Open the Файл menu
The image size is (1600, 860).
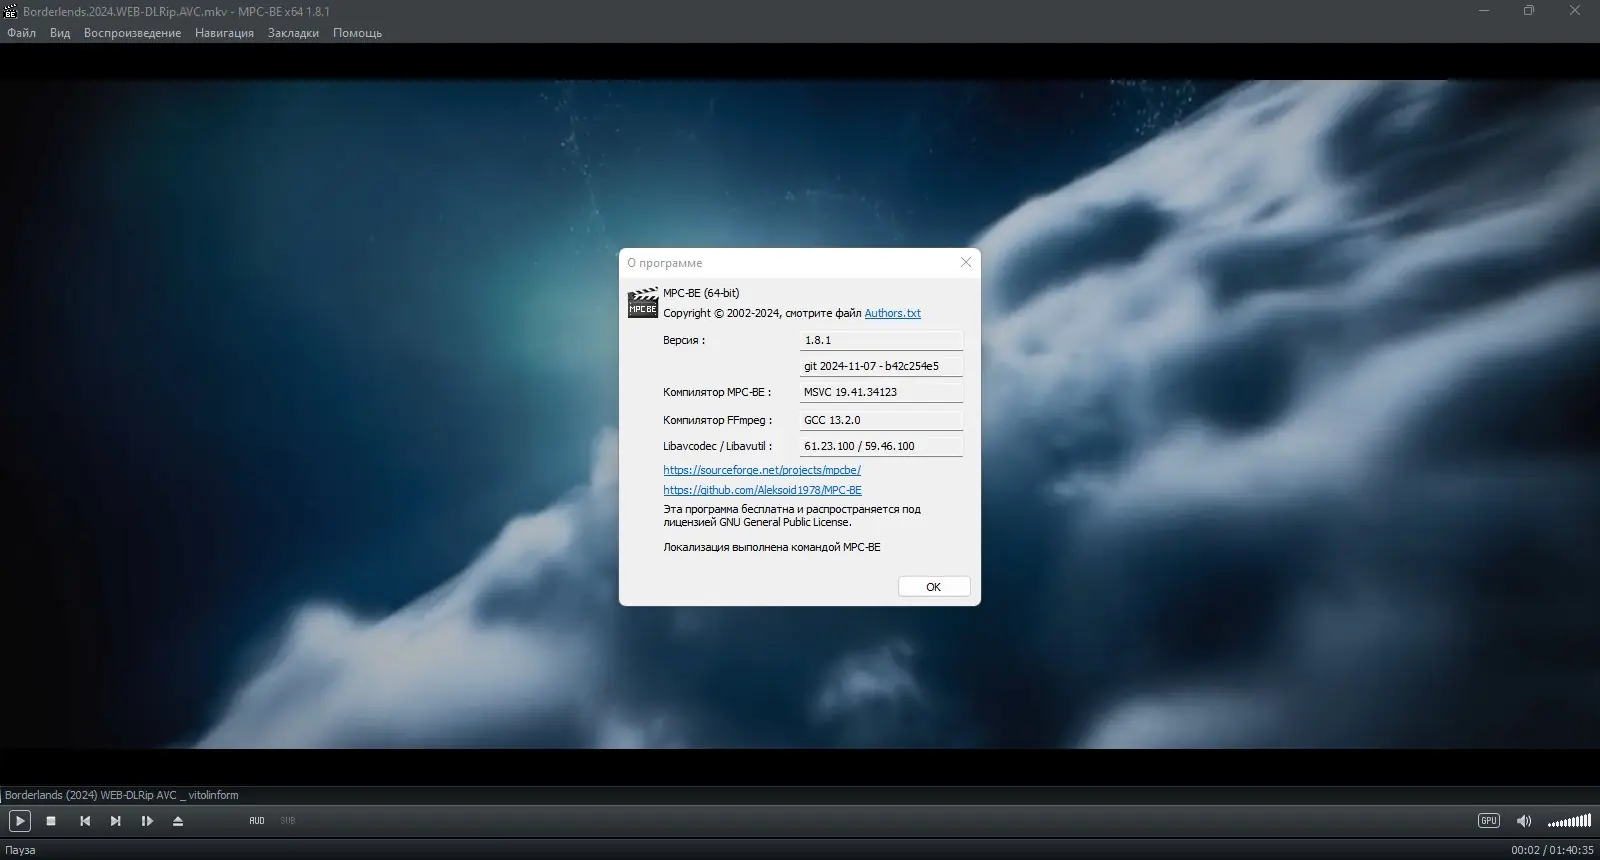(x=21, y=33)
